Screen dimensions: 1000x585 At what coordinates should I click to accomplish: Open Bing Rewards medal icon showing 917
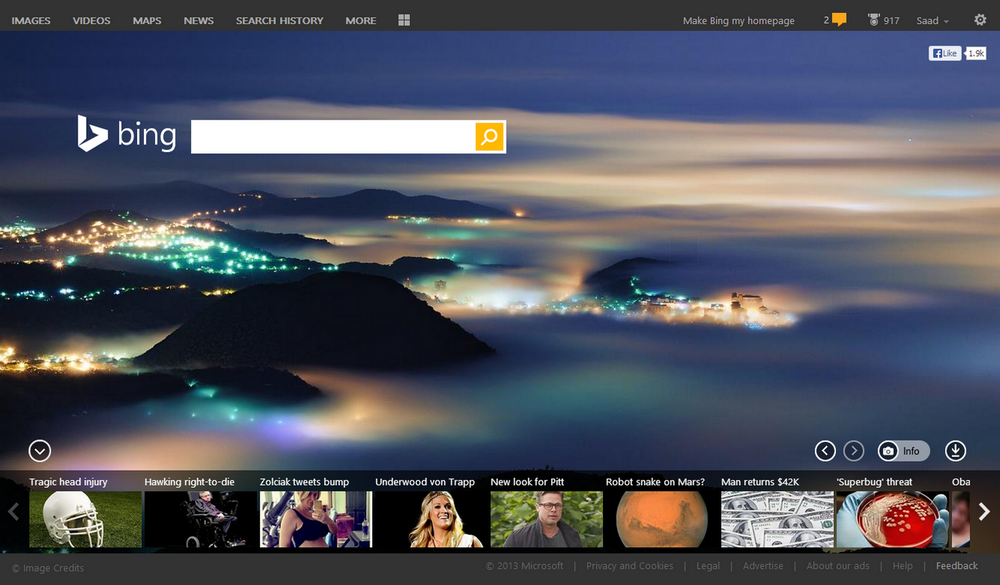[874, 20]
